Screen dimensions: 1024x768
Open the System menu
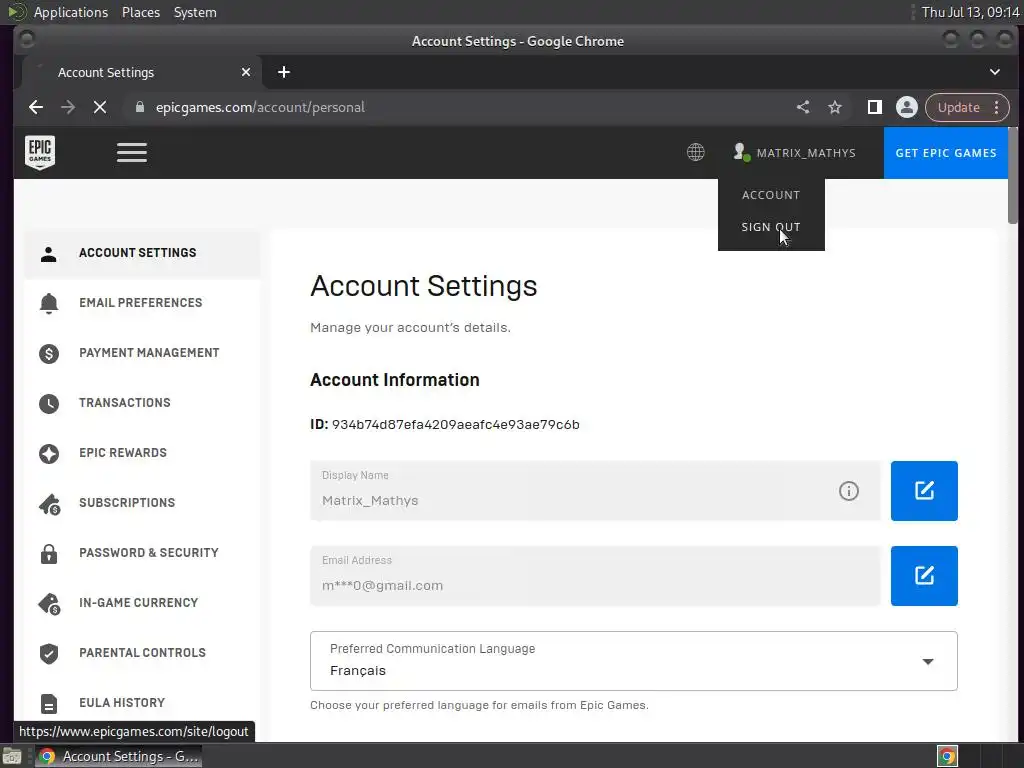pyautogui.click(x=195, y=12)
